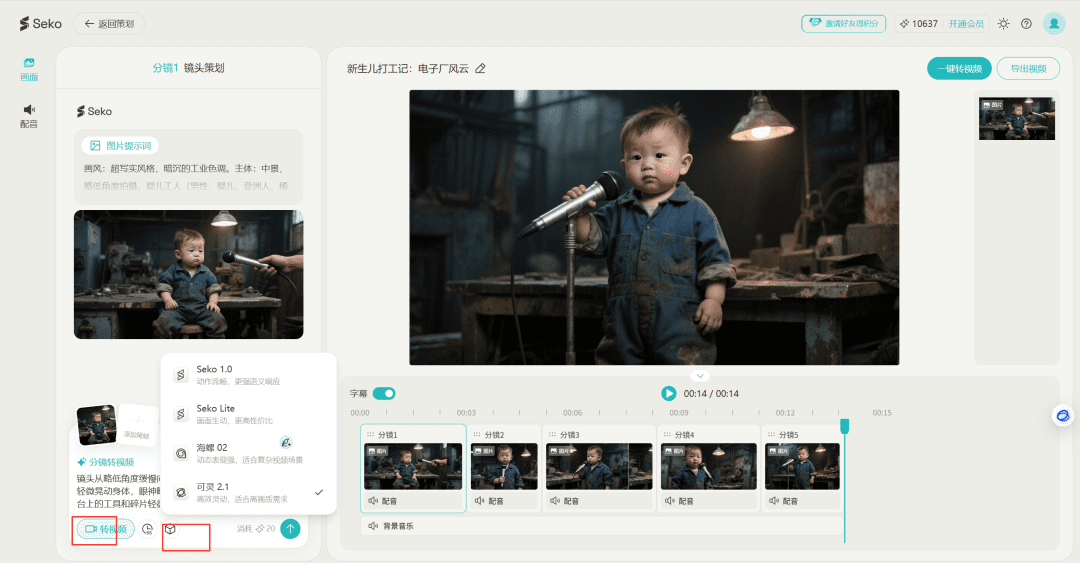1080x563 pixels.
Task: Click 配音 under 分镜1 clip
Action: (x=383, y=501)
